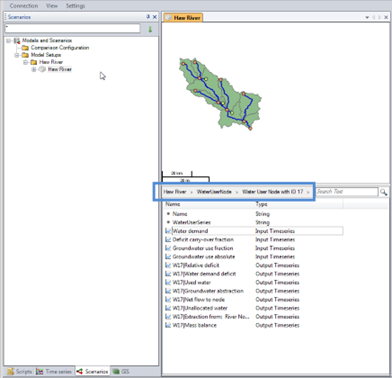Close the Scenarios panel

(x=155, y=17)
